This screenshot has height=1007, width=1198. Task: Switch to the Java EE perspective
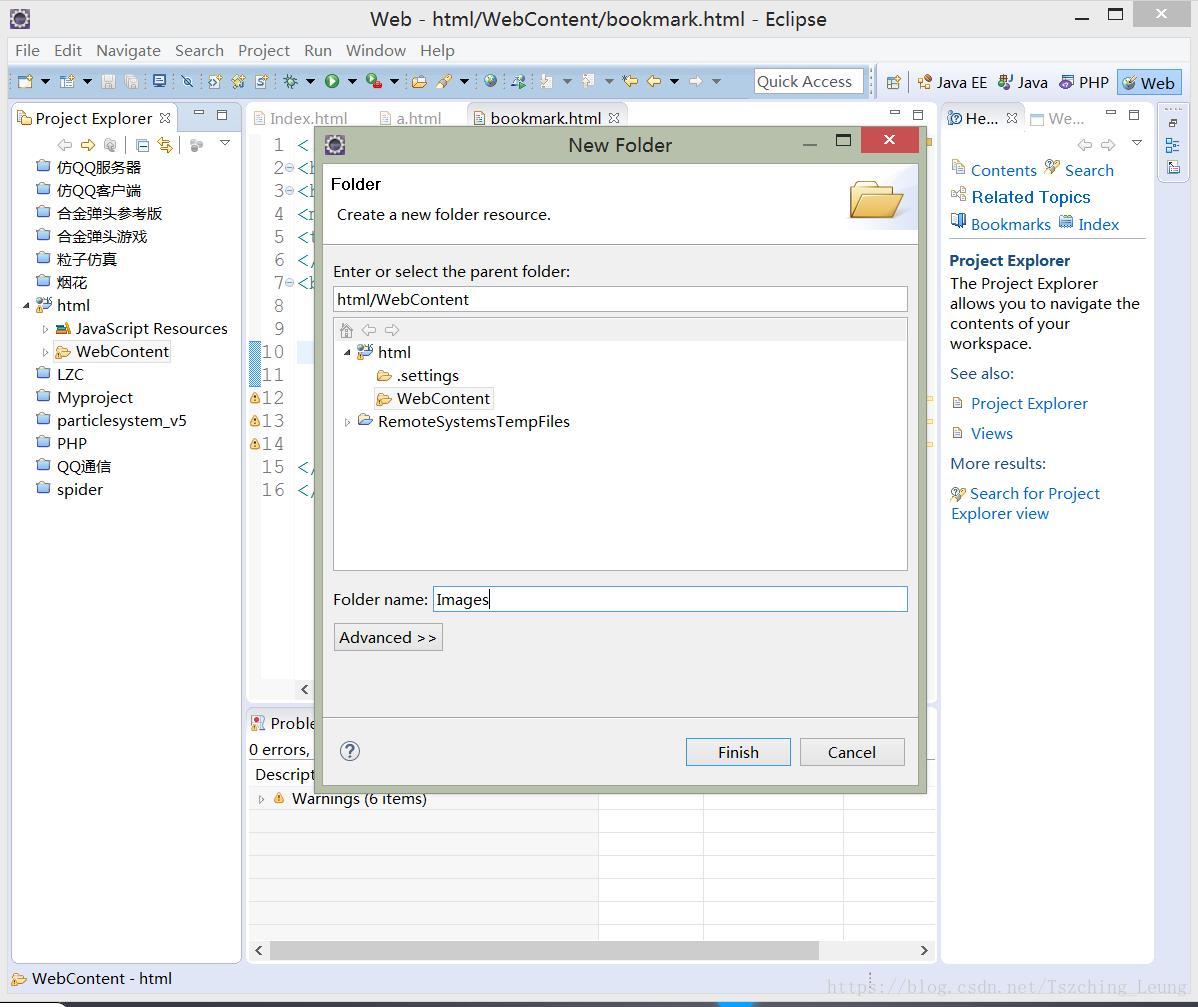tap(952, 83)
